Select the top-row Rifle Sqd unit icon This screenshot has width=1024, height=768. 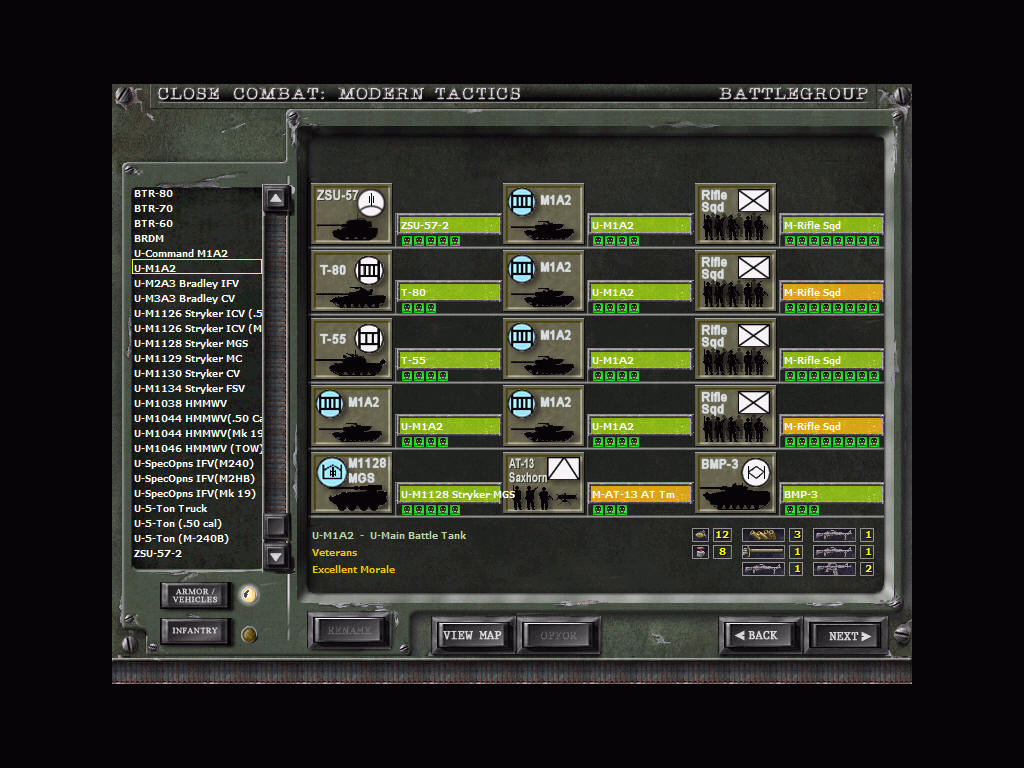tap(735, 214)
